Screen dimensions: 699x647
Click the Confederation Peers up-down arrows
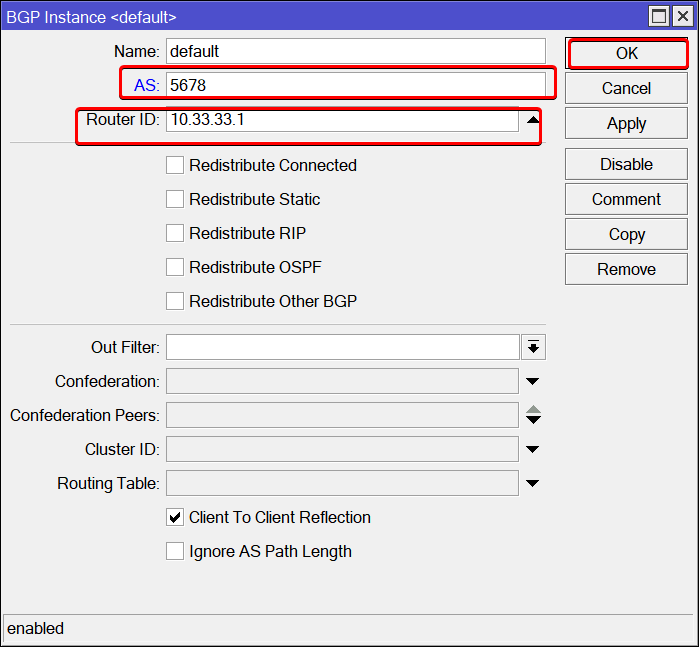[533, 415]
